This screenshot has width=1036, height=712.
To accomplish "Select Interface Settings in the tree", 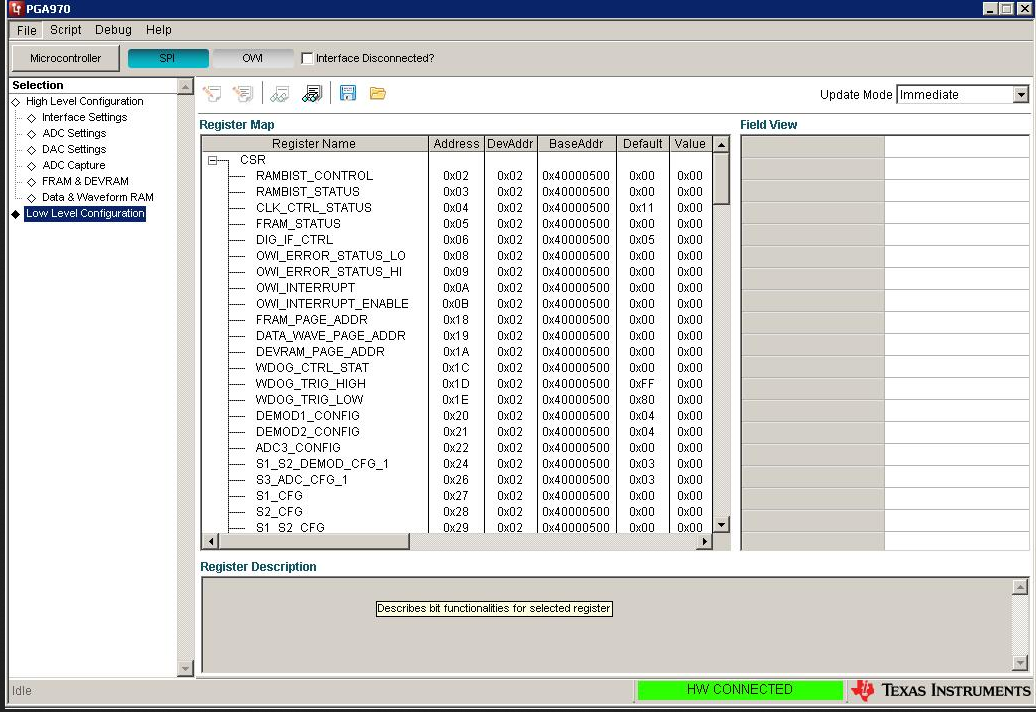I will 85,117.
